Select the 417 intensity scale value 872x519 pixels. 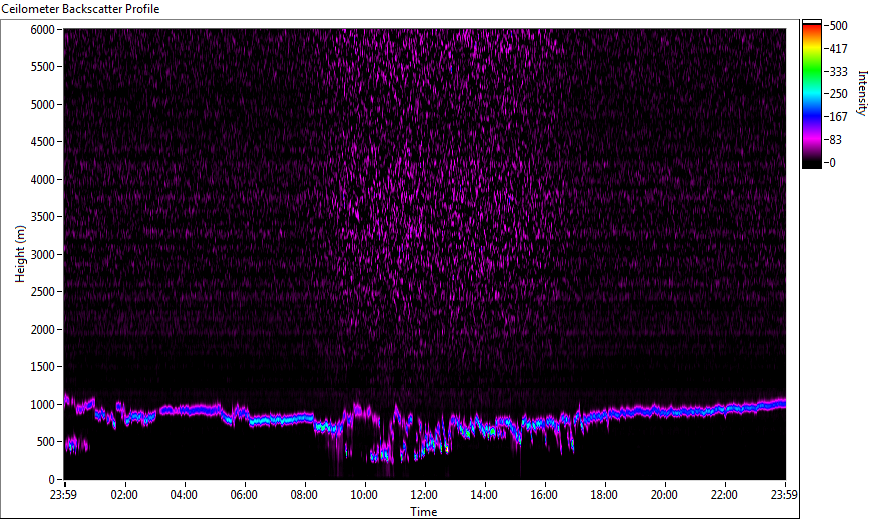point(838,48)
